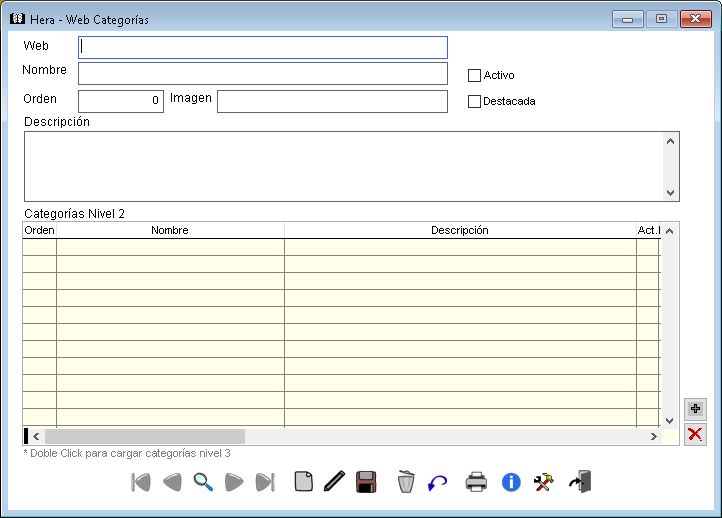Go to the first record
The height and width of the screenshot is (518, 722).
pos(141,482)
